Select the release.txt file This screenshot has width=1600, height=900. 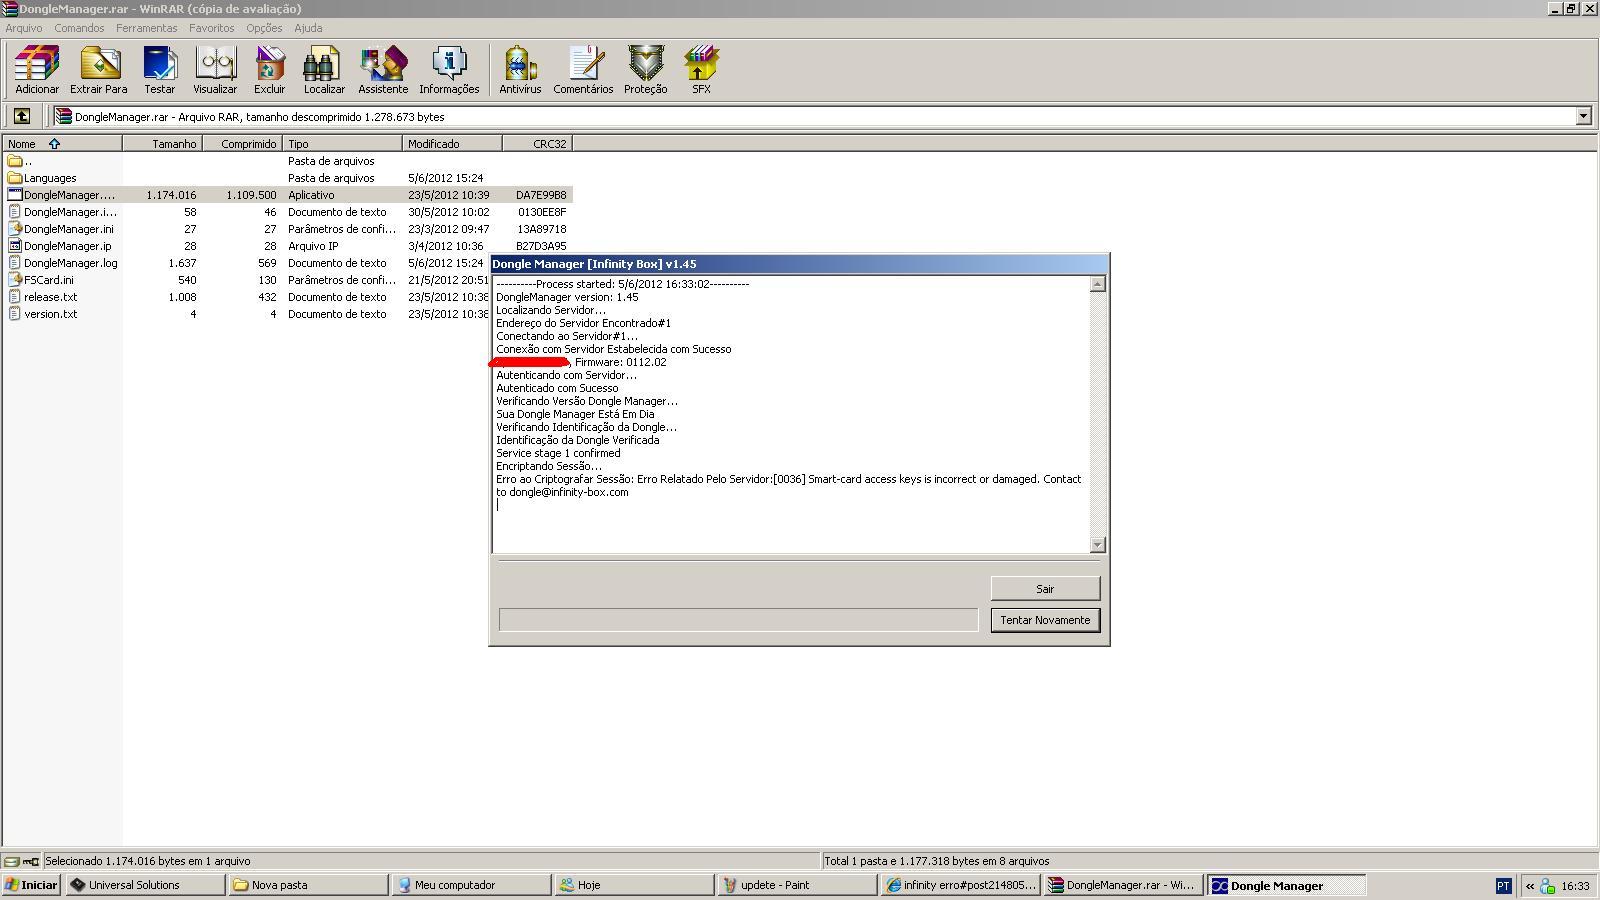[43, 297]
